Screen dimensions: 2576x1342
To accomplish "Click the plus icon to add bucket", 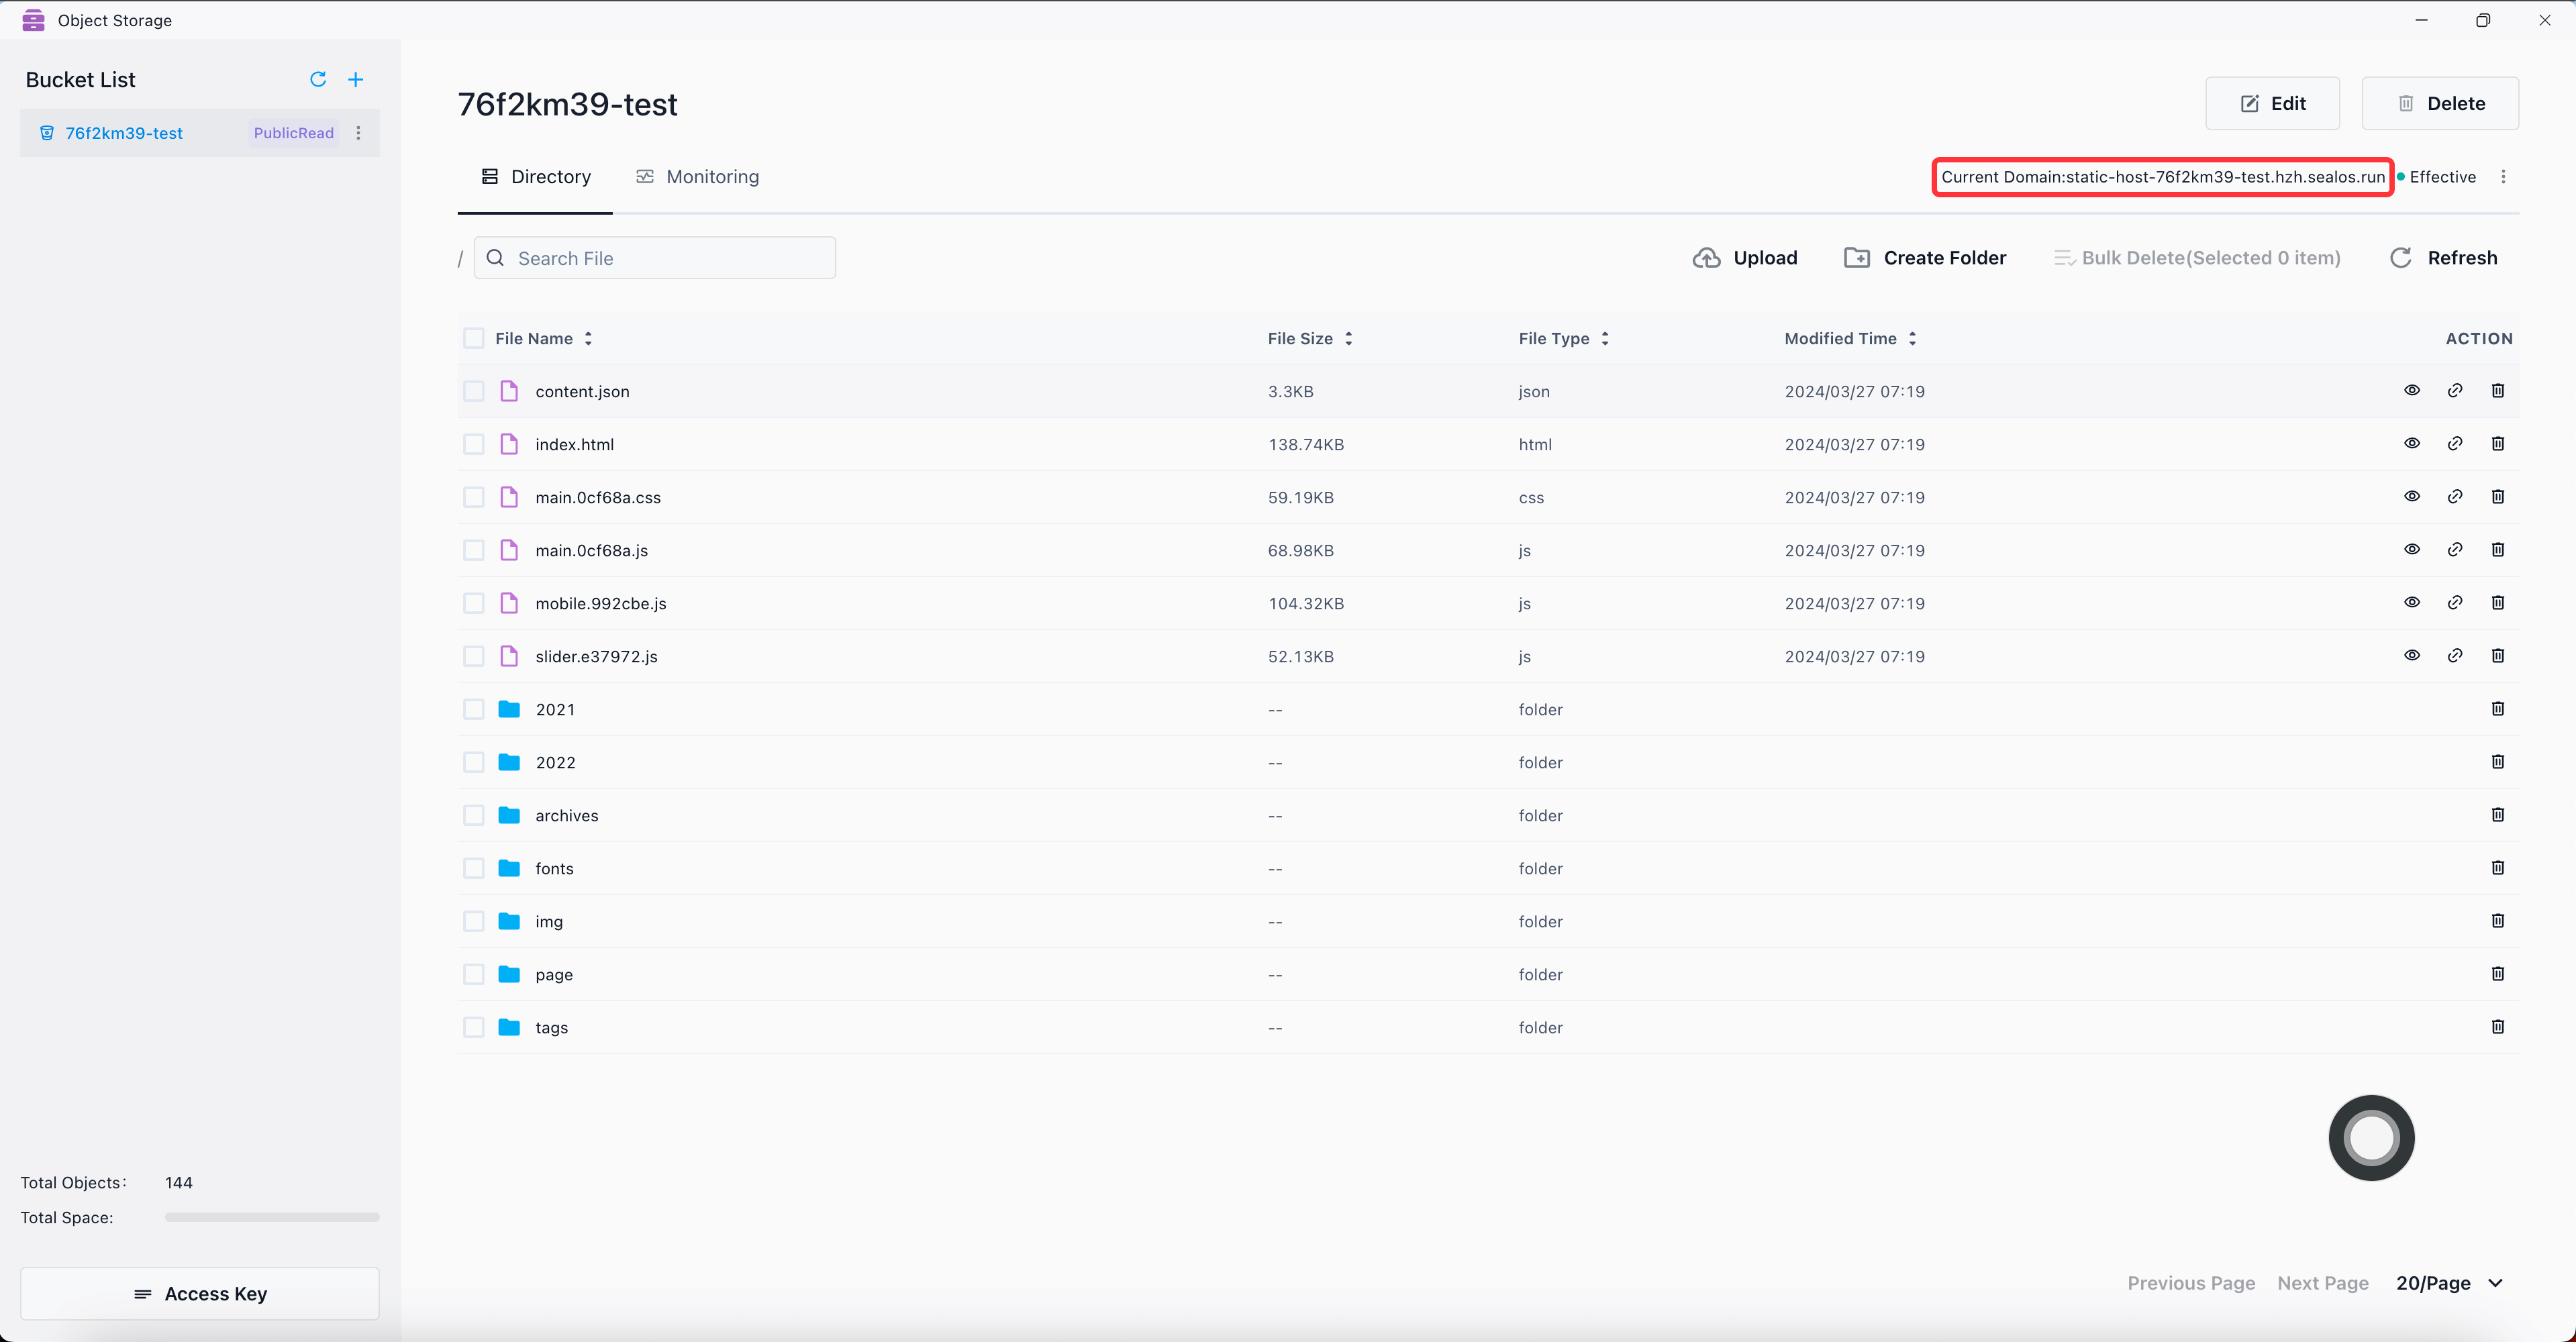I will [x=356, y=79].
